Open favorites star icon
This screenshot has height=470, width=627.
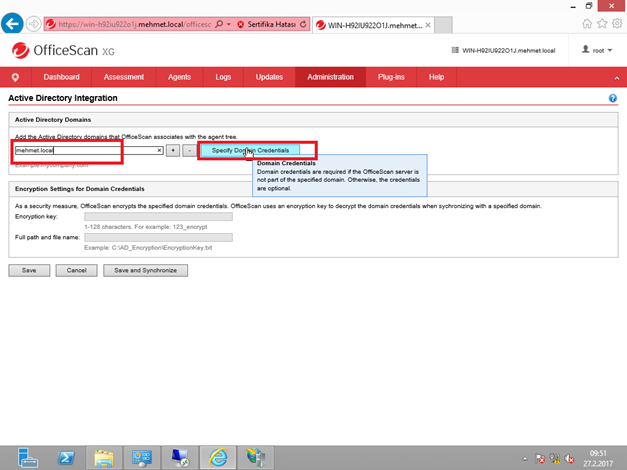[602, 24]
